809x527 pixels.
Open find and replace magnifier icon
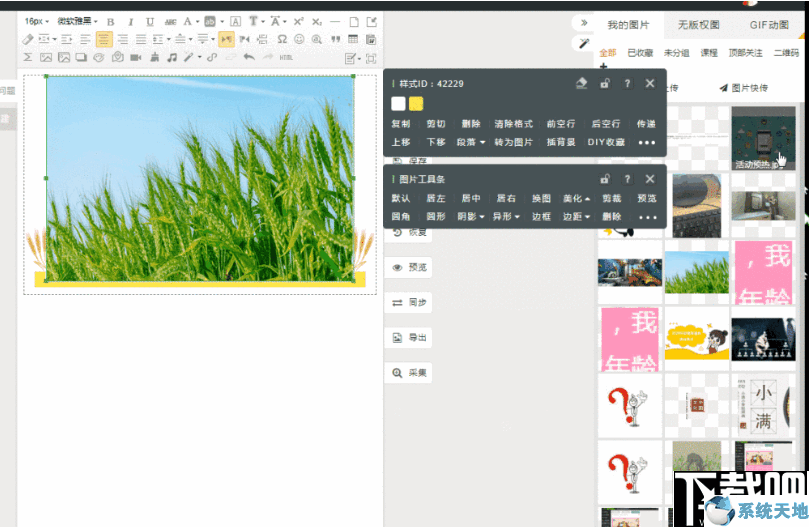(317, 39)
